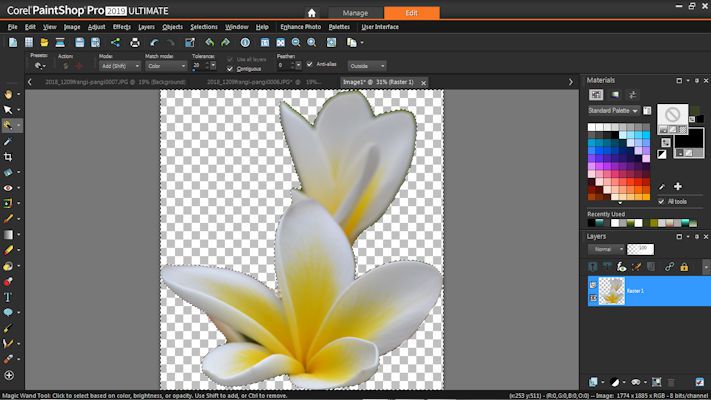Select the Text tool
This screenshot has height=400, width=711.
pyautogui.click(x=8, y=297)
